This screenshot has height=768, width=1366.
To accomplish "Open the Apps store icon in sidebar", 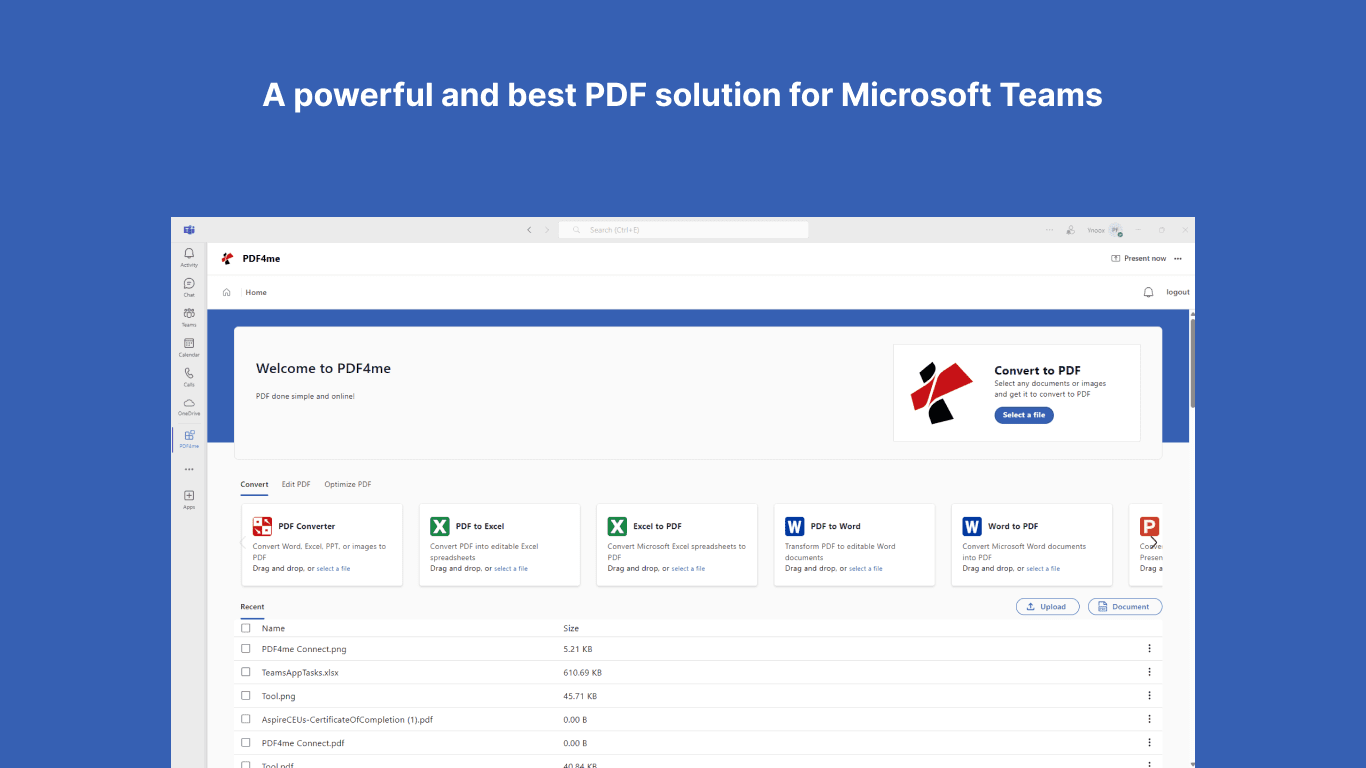I will [189, 499].
